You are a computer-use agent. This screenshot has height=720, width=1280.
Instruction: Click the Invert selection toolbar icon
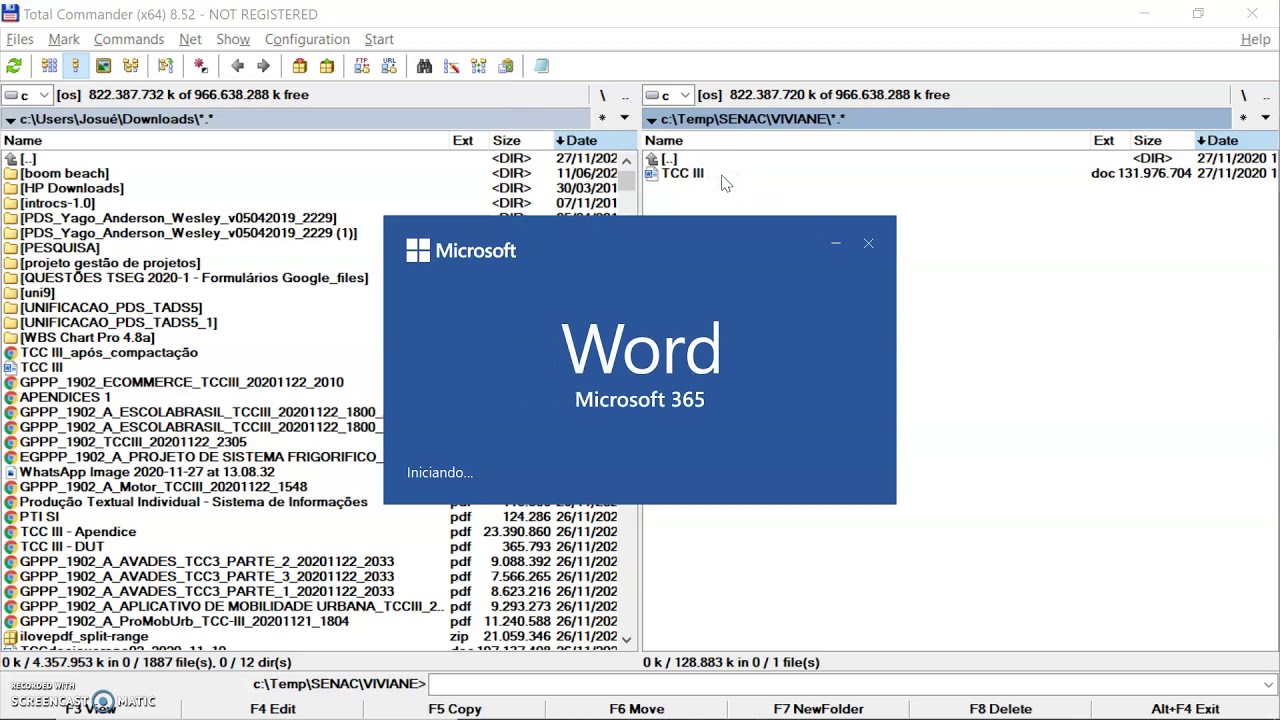click(x=166, y=66)
